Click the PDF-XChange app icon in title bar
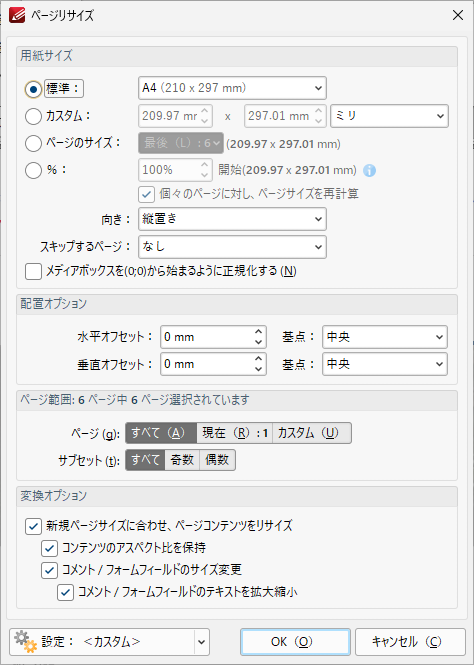This screenshot has width=474, height=665. coord(17,16)
